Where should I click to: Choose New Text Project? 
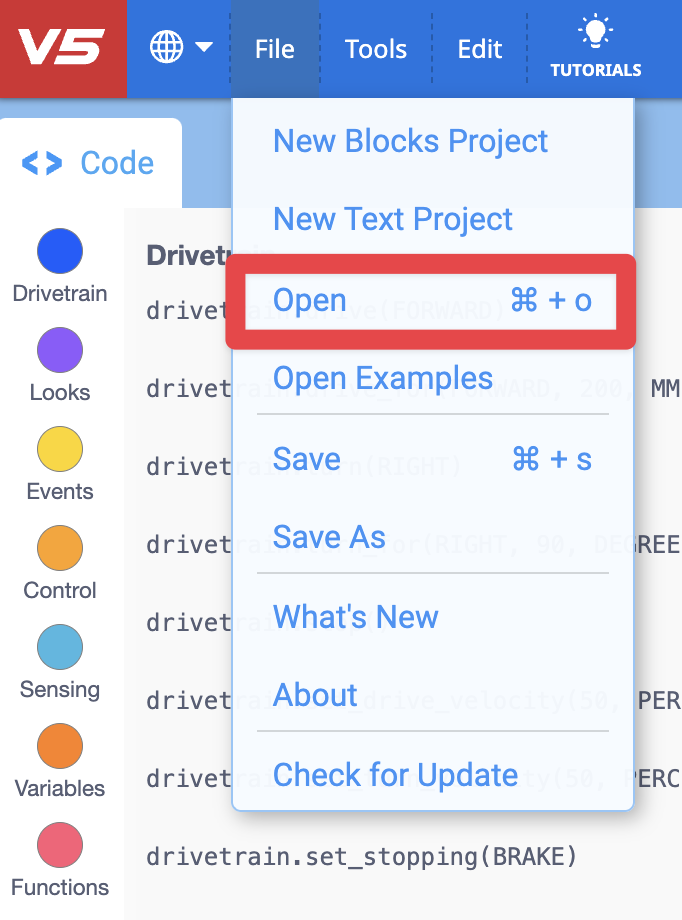click(392, 219)
